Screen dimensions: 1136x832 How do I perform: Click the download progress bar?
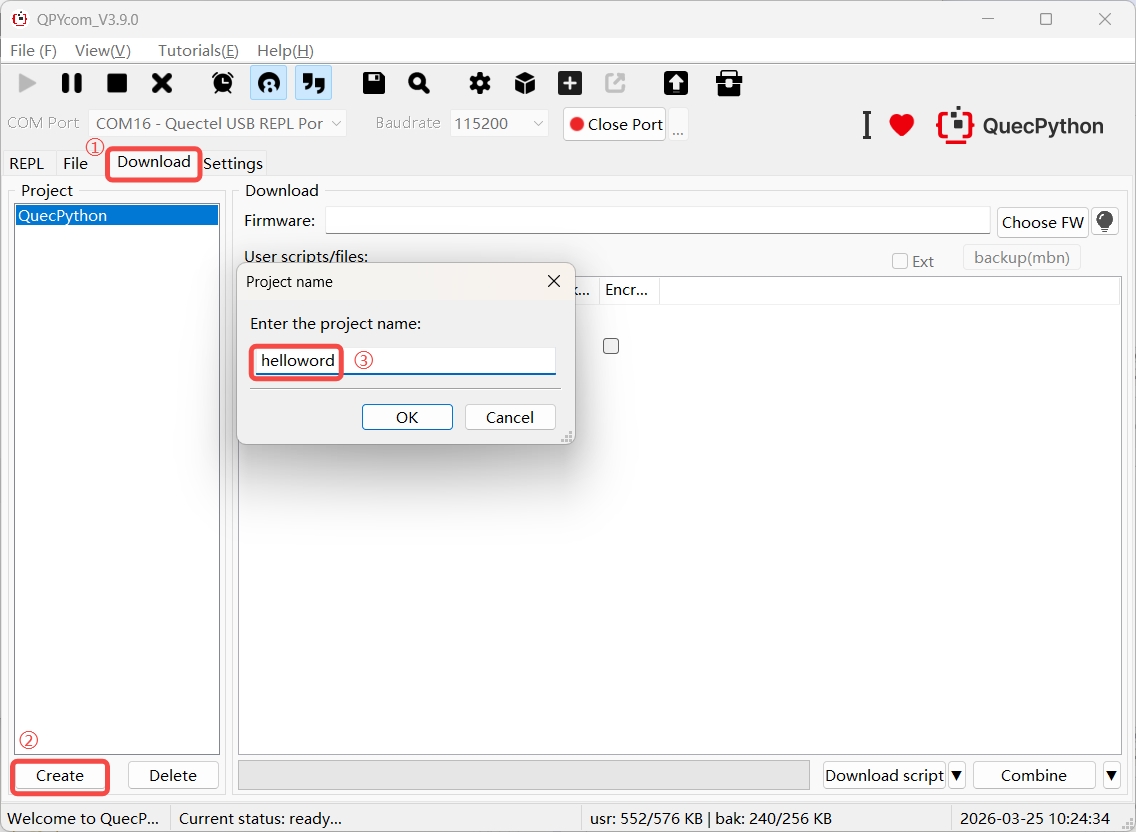click(x=523, y=775)
